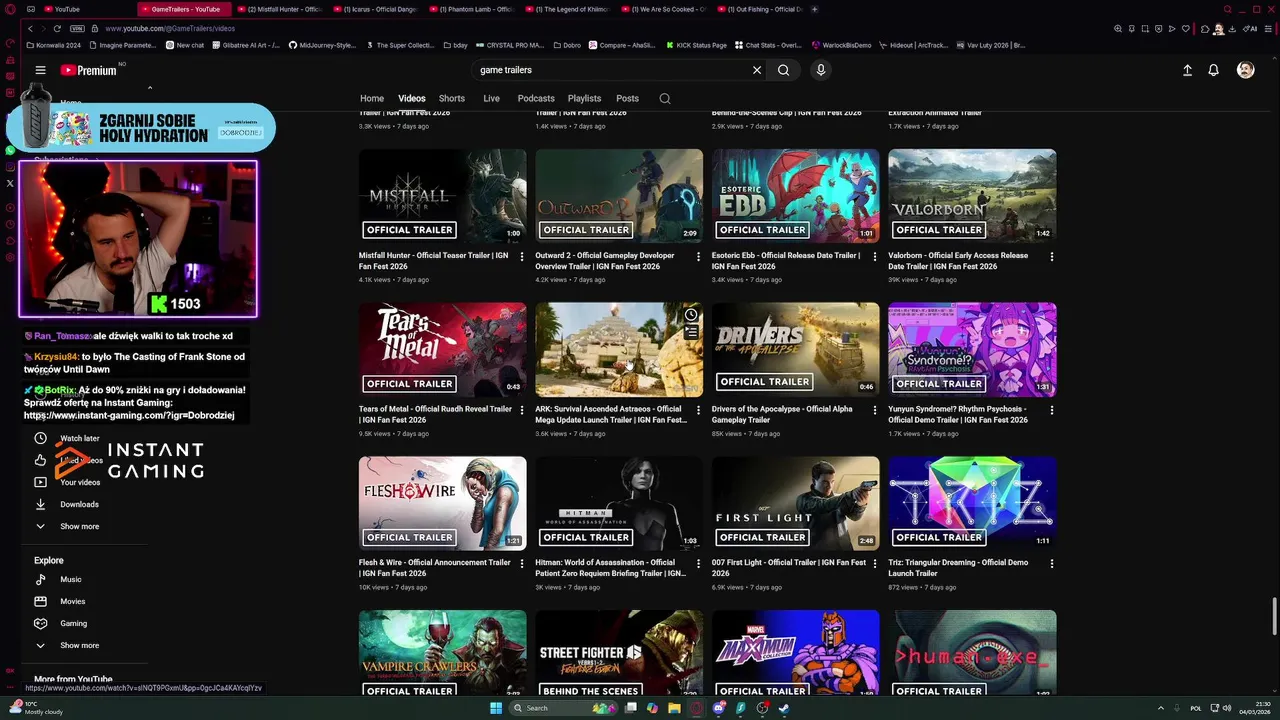The width and height of the screenshot is (1280, 720).
Task: Open KICK Status Page bookmark
Action: (696, 45)
